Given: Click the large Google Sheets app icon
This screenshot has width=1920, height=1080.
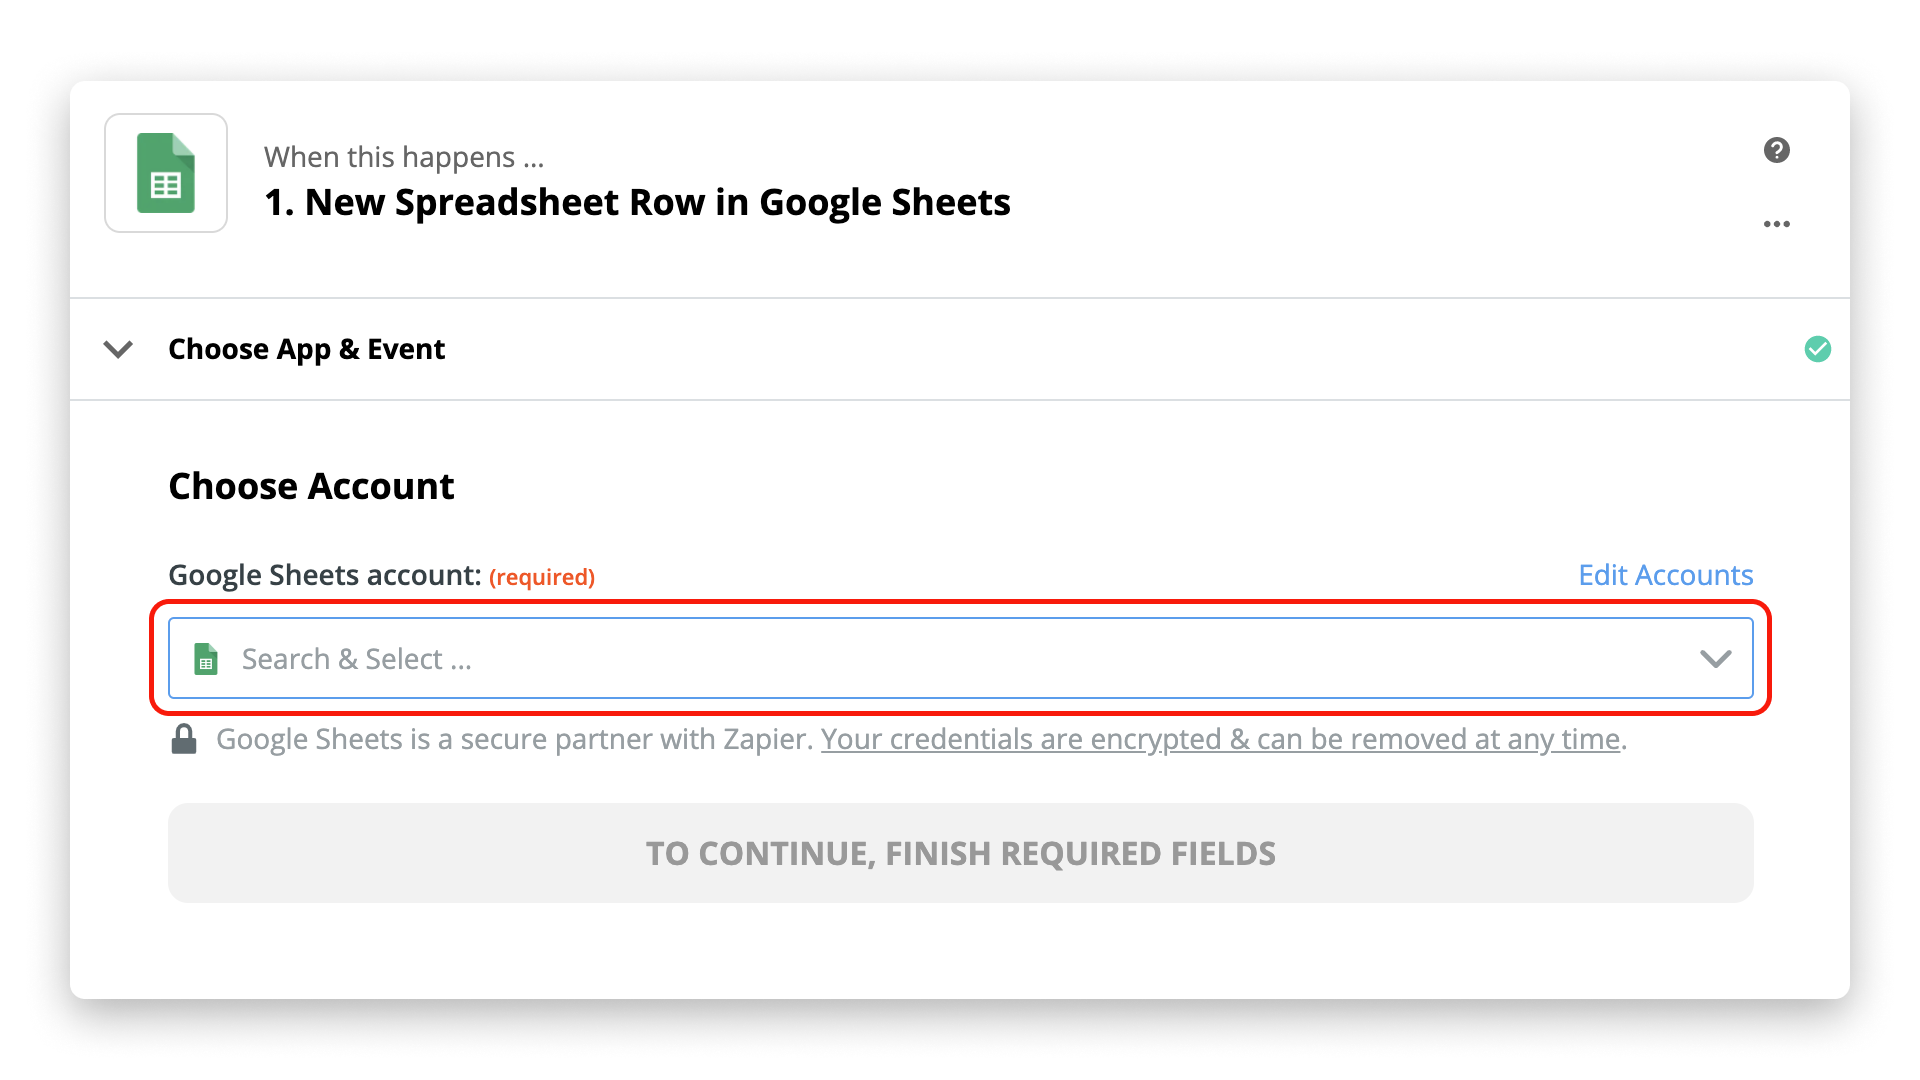Looking at the screenshot, I should point(166,173).
